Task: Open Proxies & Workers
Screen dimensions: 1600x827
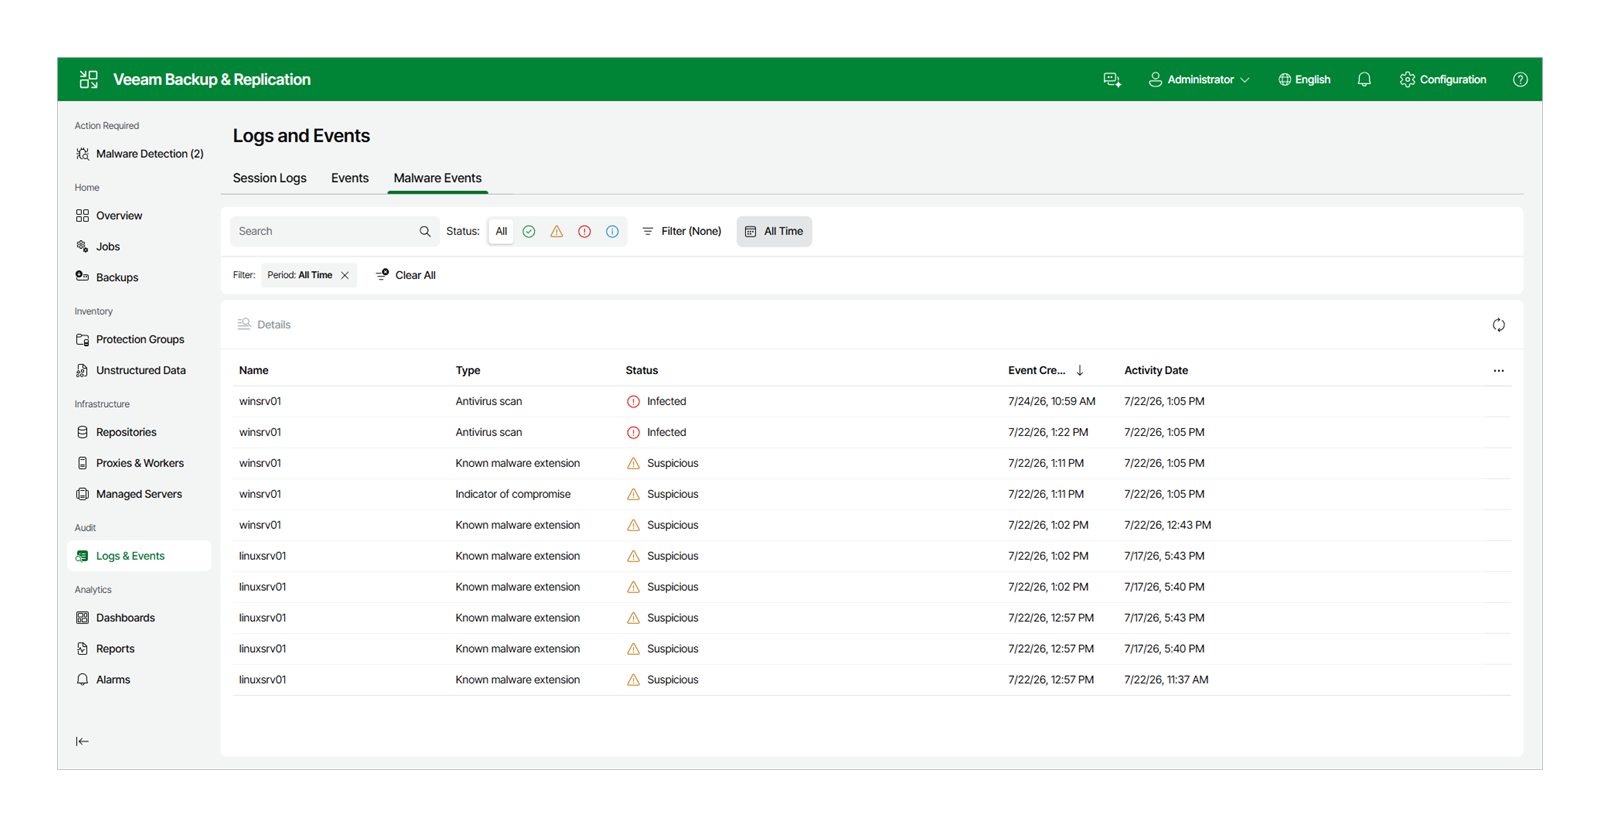Action: 139,464
